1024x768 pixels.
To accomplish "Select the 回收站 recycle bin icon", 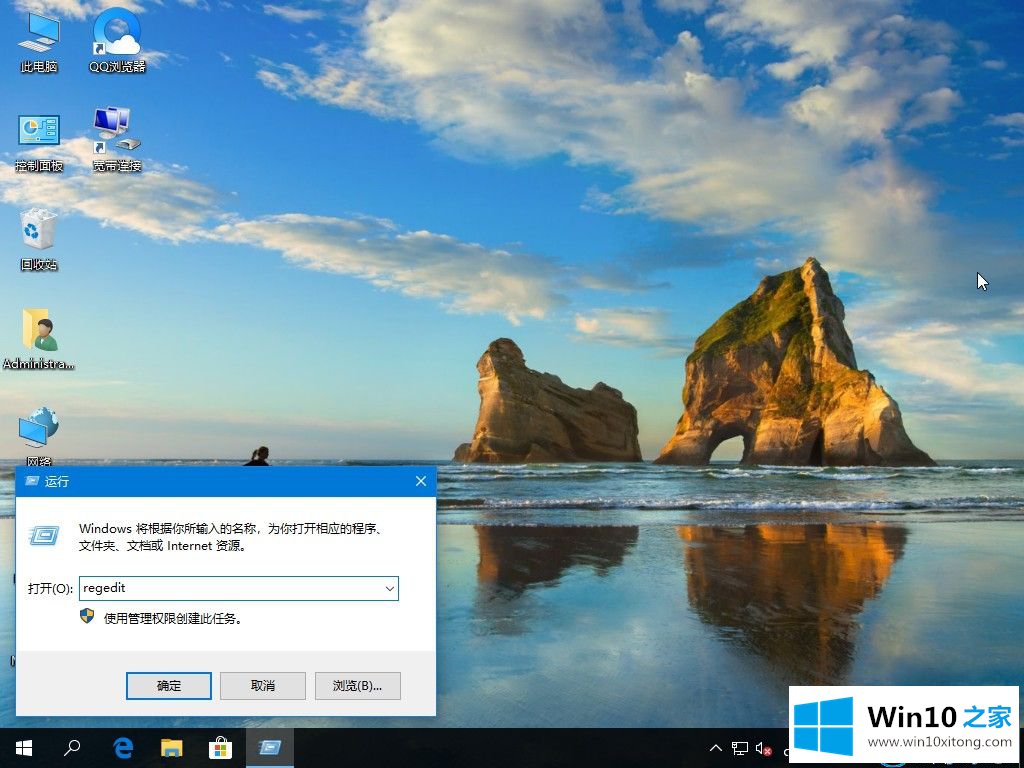I will 39,236.
